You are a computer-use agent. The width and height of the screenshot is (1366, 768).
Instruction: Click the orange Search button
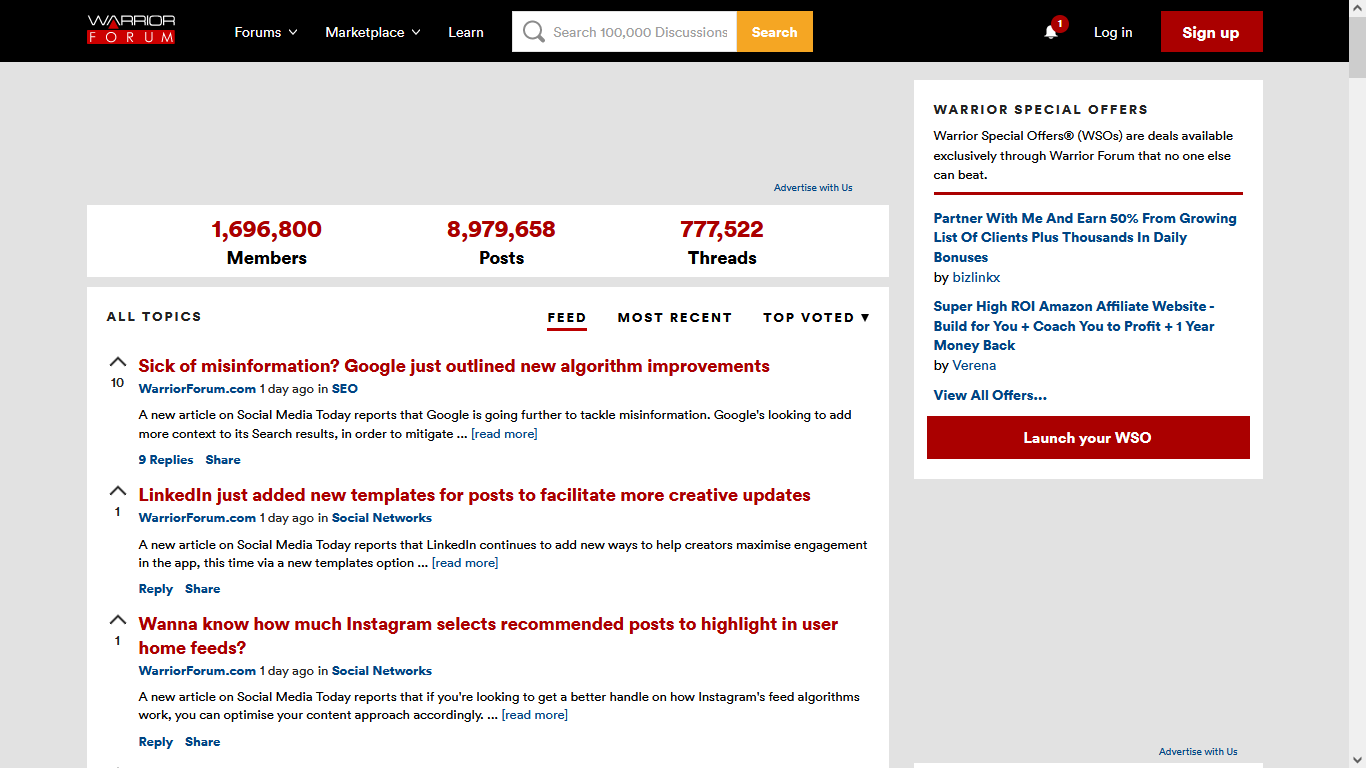click(775, 32)
